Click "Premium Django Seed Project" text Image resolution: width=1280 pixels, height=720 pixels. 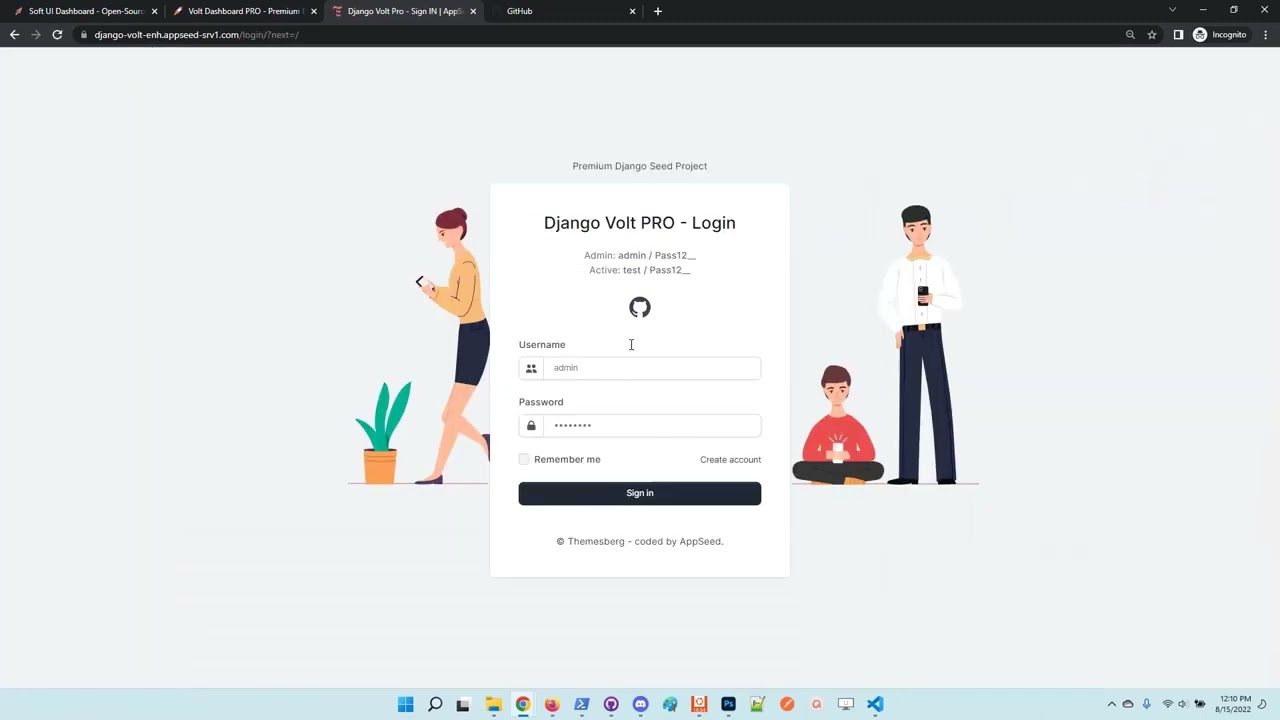[640, 166]
